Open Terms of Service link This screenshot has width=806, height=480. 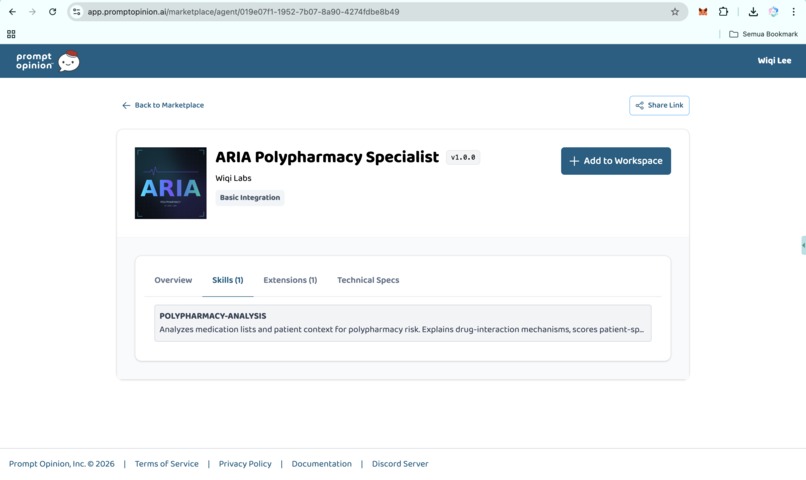click(x=167, y=464)
